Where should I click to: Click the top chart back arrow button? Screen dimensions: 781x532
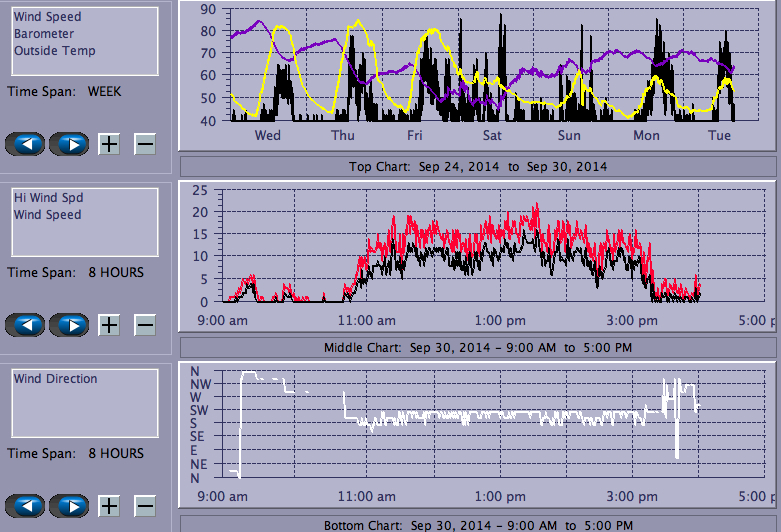tap(25, 144)
